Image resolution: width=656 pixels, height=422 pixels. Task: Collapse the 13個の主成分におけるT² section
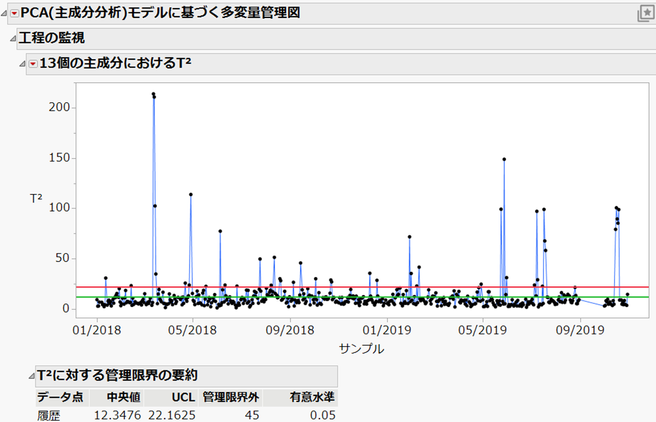pyautogui.click(x=22, y=64)
